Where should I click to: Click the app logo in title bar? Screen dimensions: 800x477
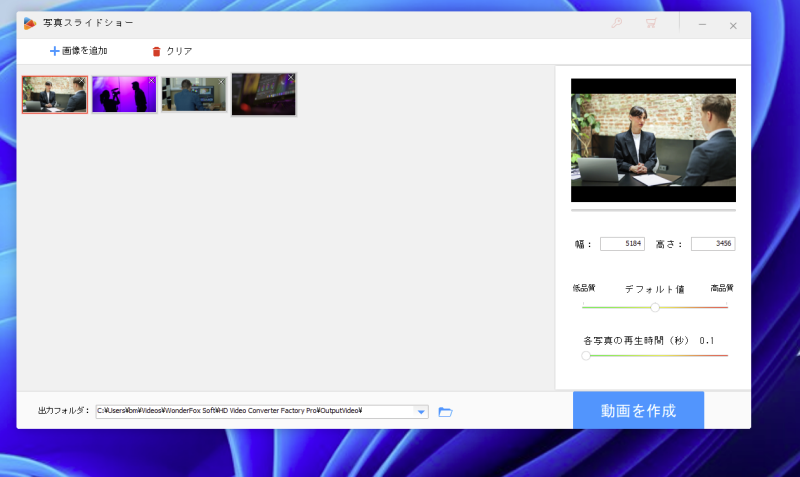click(x=30, y=23)
